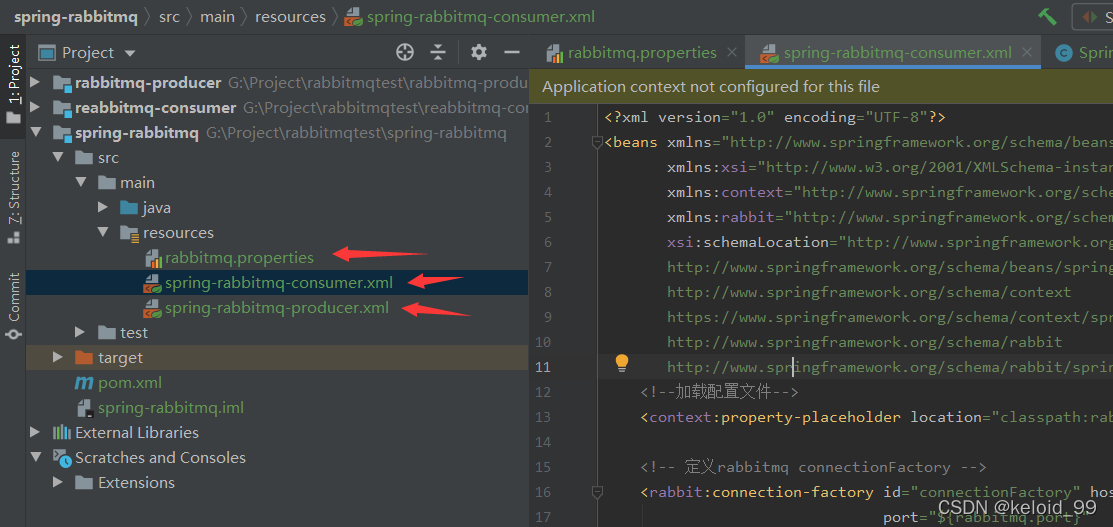Screen dimensions: 1113x527
Task: Click the Collapse All icon in Project panel
Action: tap(439, 52)
